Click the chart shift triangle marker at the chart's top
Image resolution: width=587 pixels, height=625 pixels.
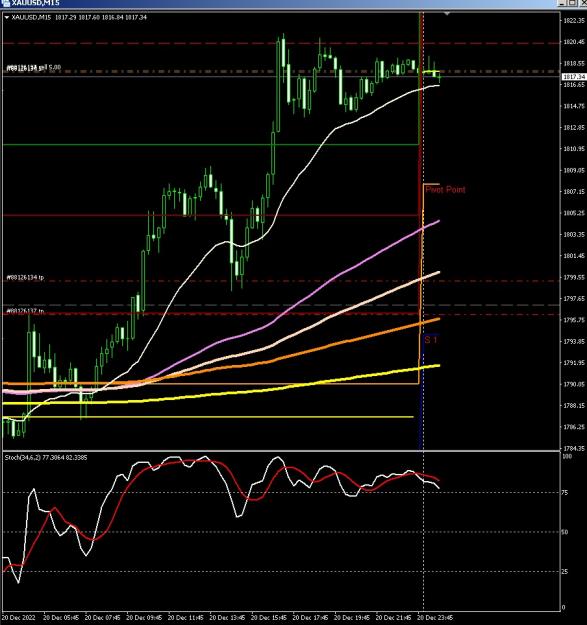pos(447,14)
